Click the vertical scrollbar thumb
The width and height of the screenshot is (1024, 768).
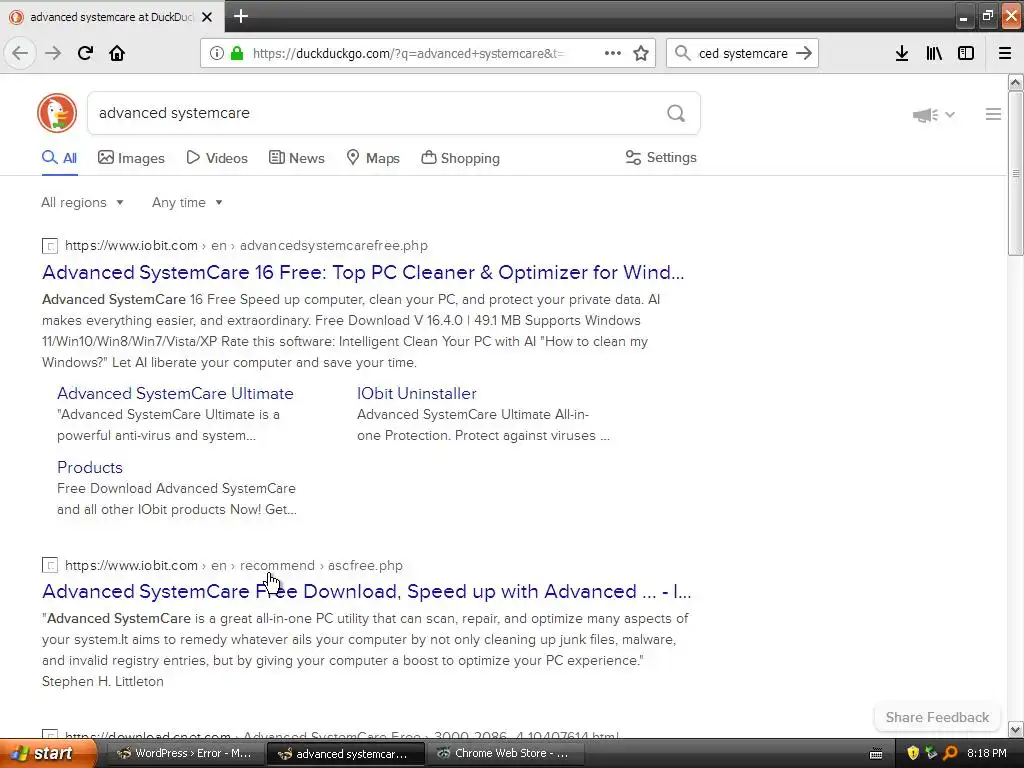(1016, 173)
